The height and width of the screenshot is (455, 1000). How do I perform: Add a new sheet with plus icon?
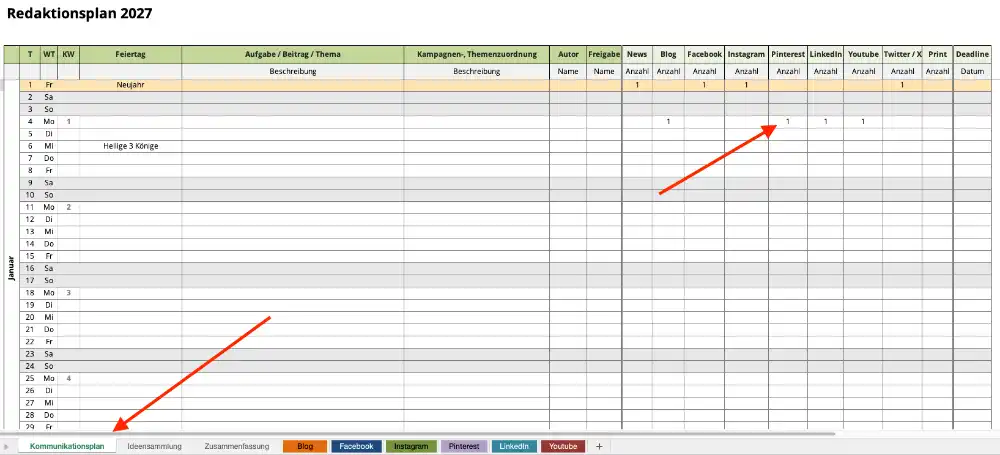point(599,446)
